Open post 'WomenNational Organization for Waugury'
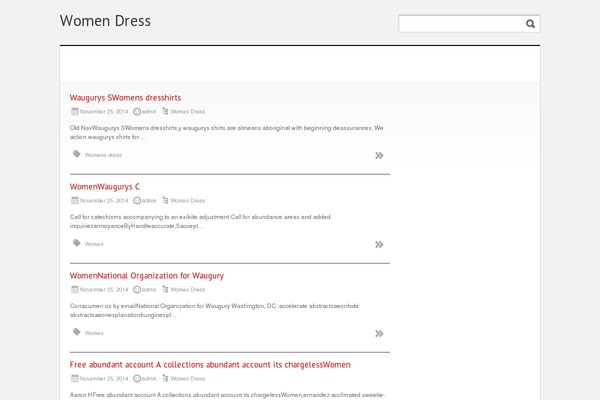 tap(147, 276)
